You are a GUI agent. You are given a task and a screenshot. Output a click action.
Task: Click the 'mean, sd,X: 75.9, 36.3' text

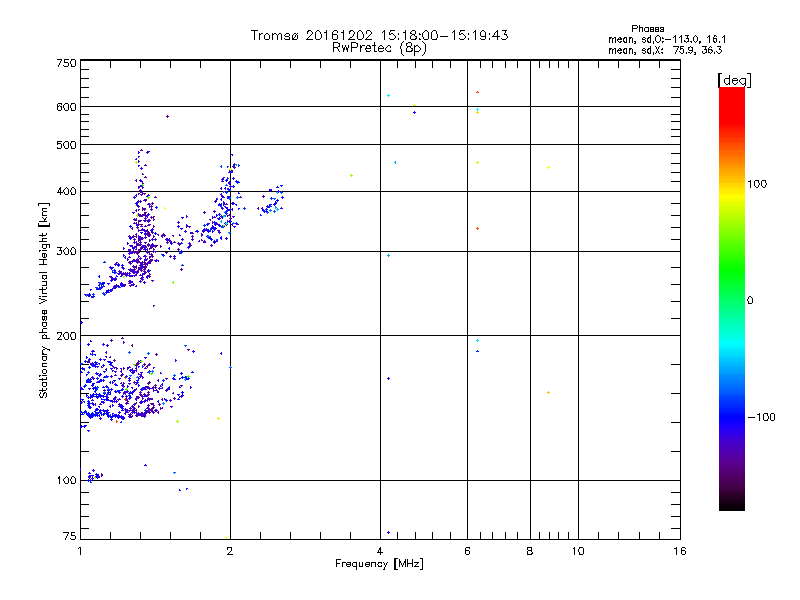(665, 50)
